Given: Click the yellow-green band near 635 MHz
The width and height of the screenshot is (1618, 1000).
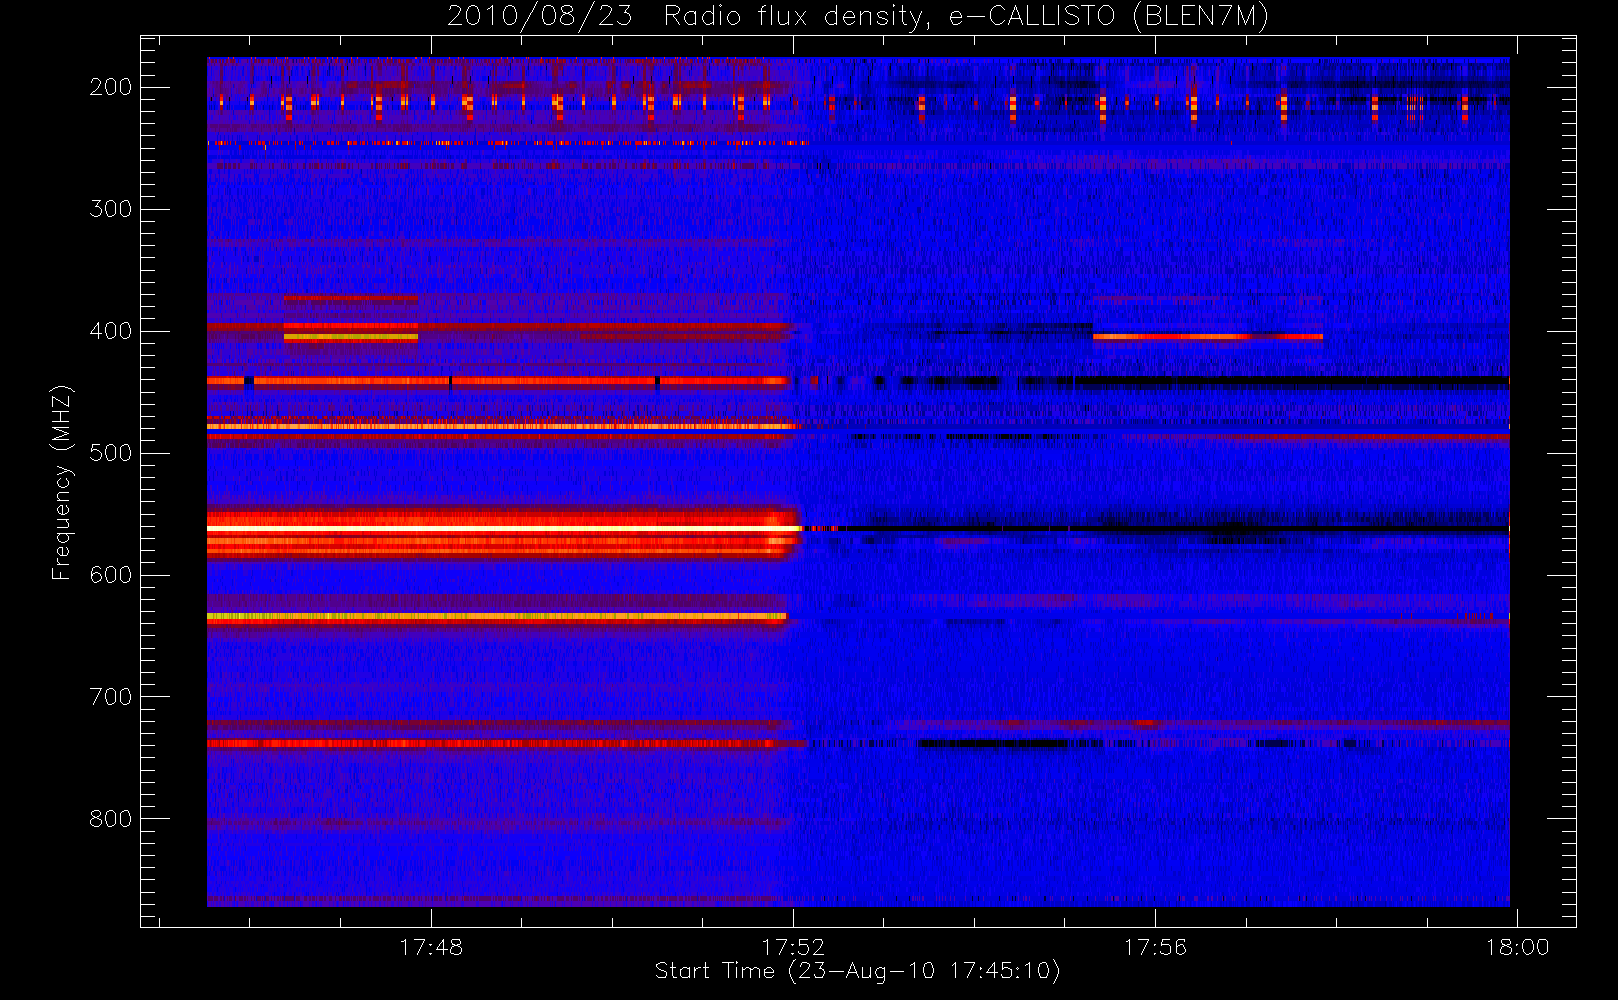Looking at the screenshot, I should tap(497, 617).
